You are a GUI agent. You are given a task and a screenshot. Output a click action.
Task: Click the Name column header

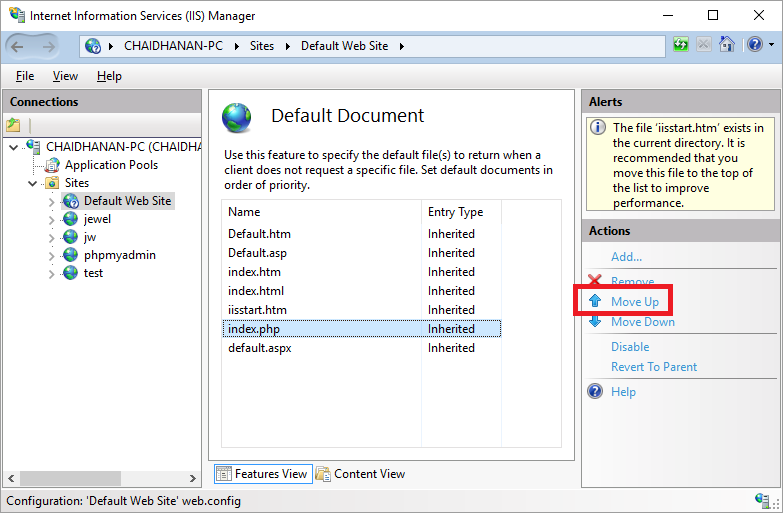click(x=322, y=212)
